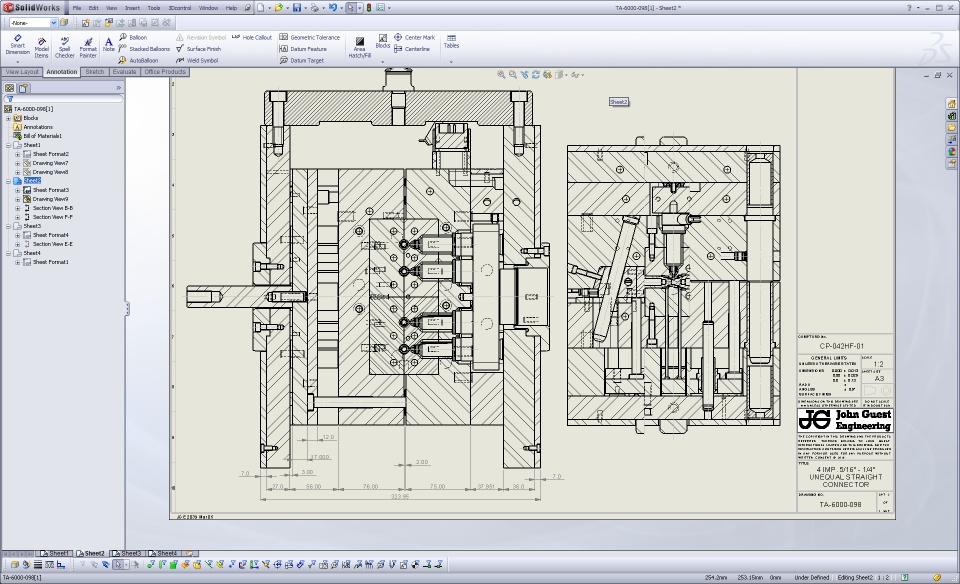Screen dimensions: 960x584
Task: Switch to the View Layout tab
Action: click(22, 72)
